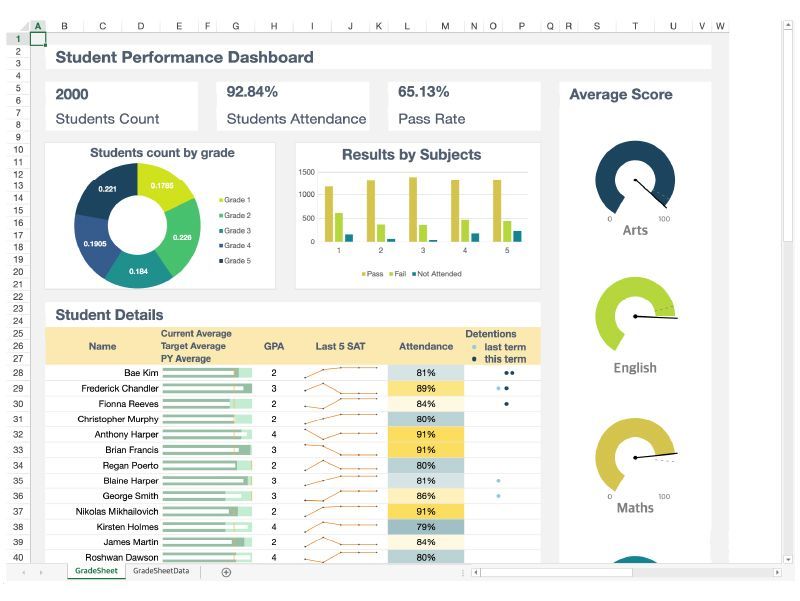Click the Grade 1 donut slice 0.1785
800x601 pixels.
point(163,185)
